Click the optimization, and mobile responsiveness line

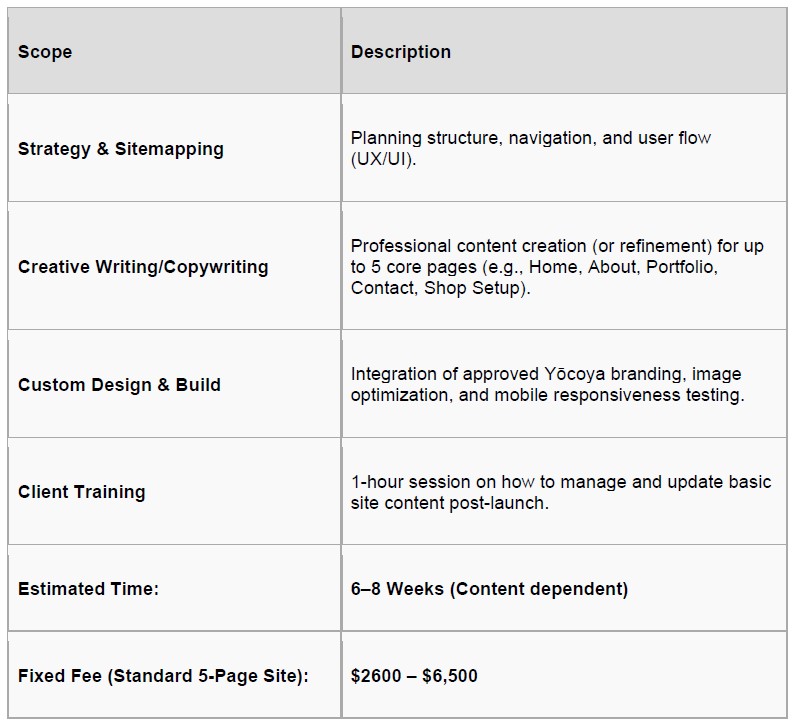pyautogui.click(x=546, y=395)
